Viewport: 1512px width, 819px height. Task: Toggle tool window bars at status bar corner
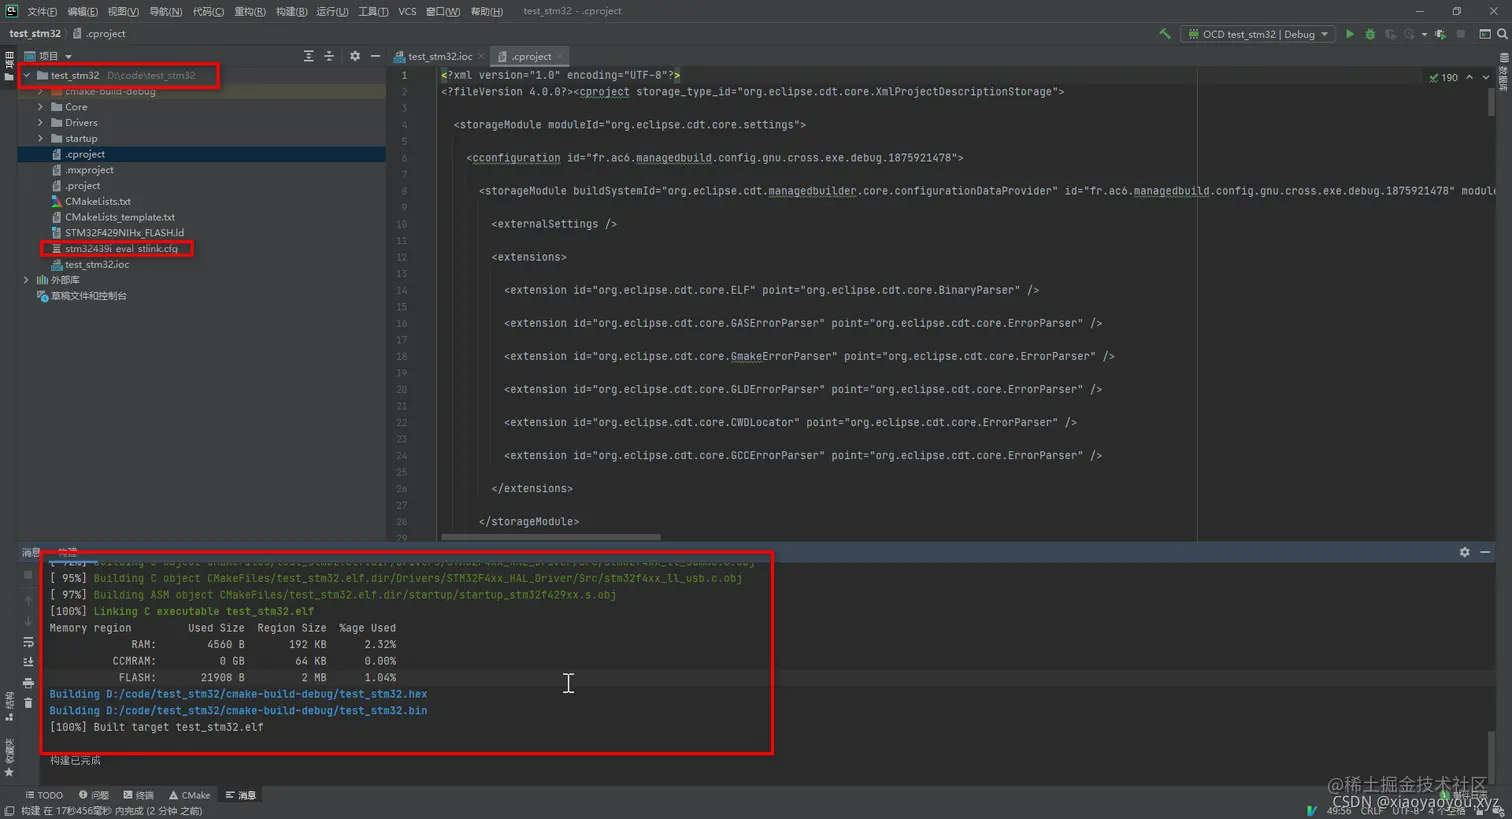pos(9,811)
